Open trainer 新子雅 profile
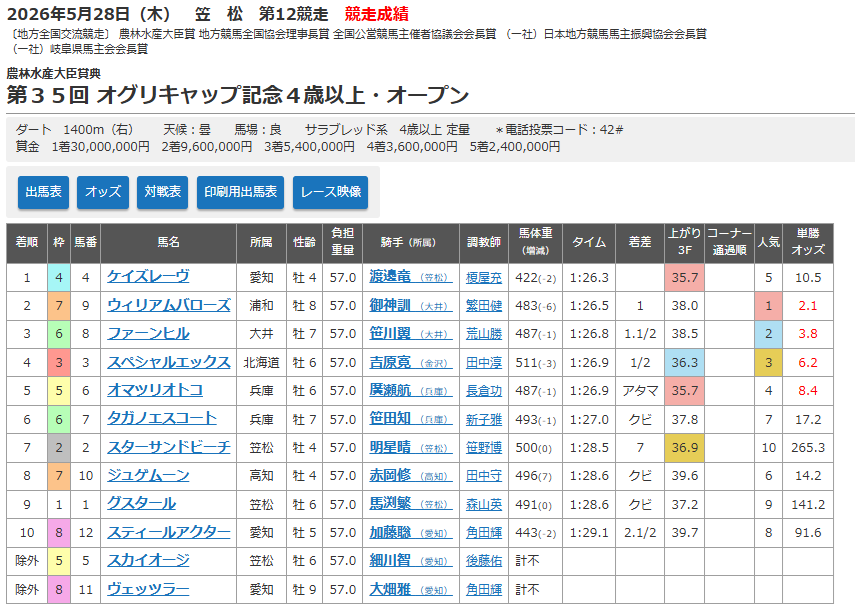This screenshot has width=855, height=615. click(x=484, y=419)
